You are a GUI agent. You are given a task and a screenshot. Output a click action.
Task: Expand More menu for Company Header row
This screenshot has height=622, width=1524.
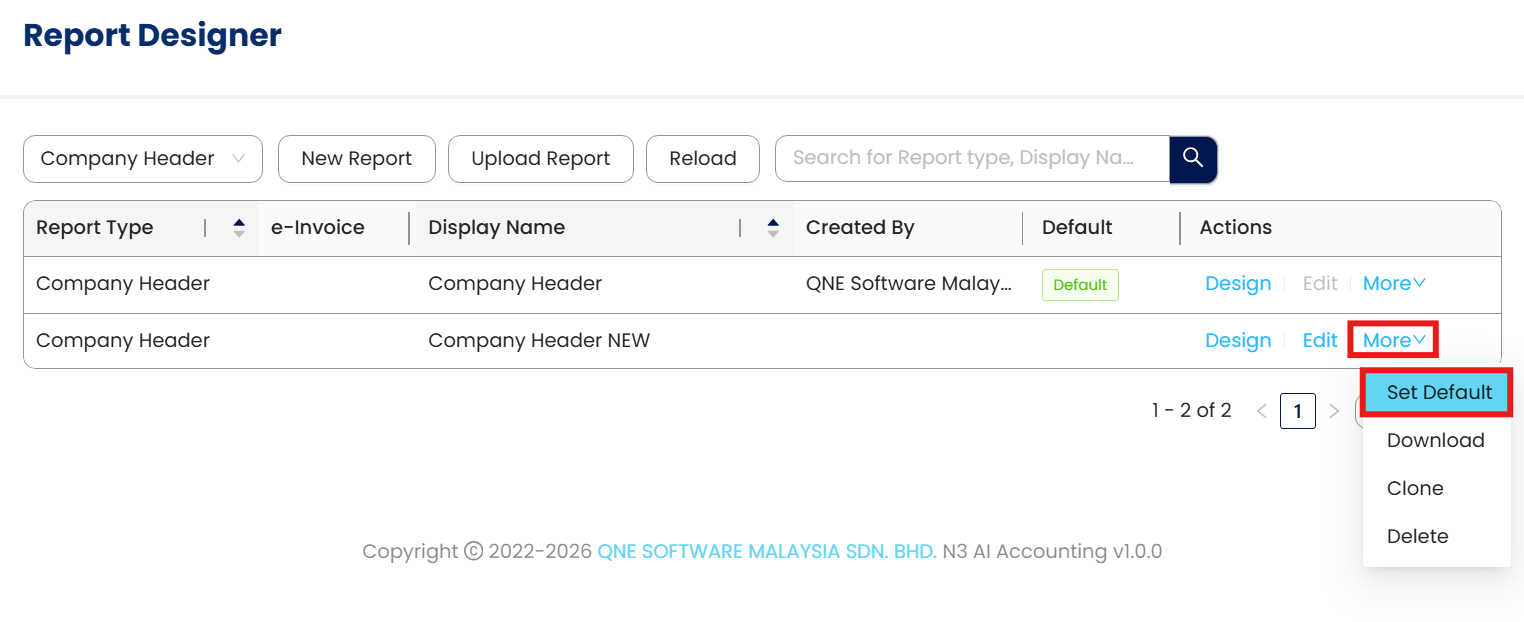tap(1394, 284)
